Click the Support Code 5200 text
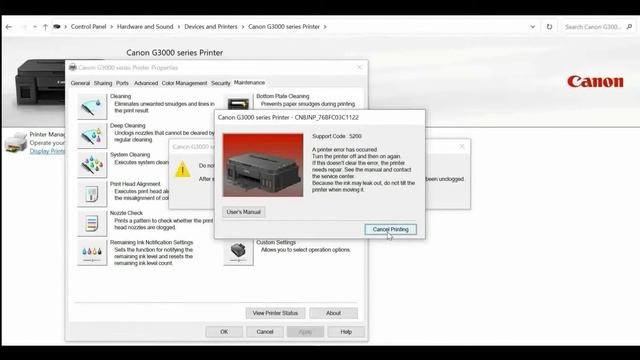This screenshot has height=360, width=640. point(337,136)
